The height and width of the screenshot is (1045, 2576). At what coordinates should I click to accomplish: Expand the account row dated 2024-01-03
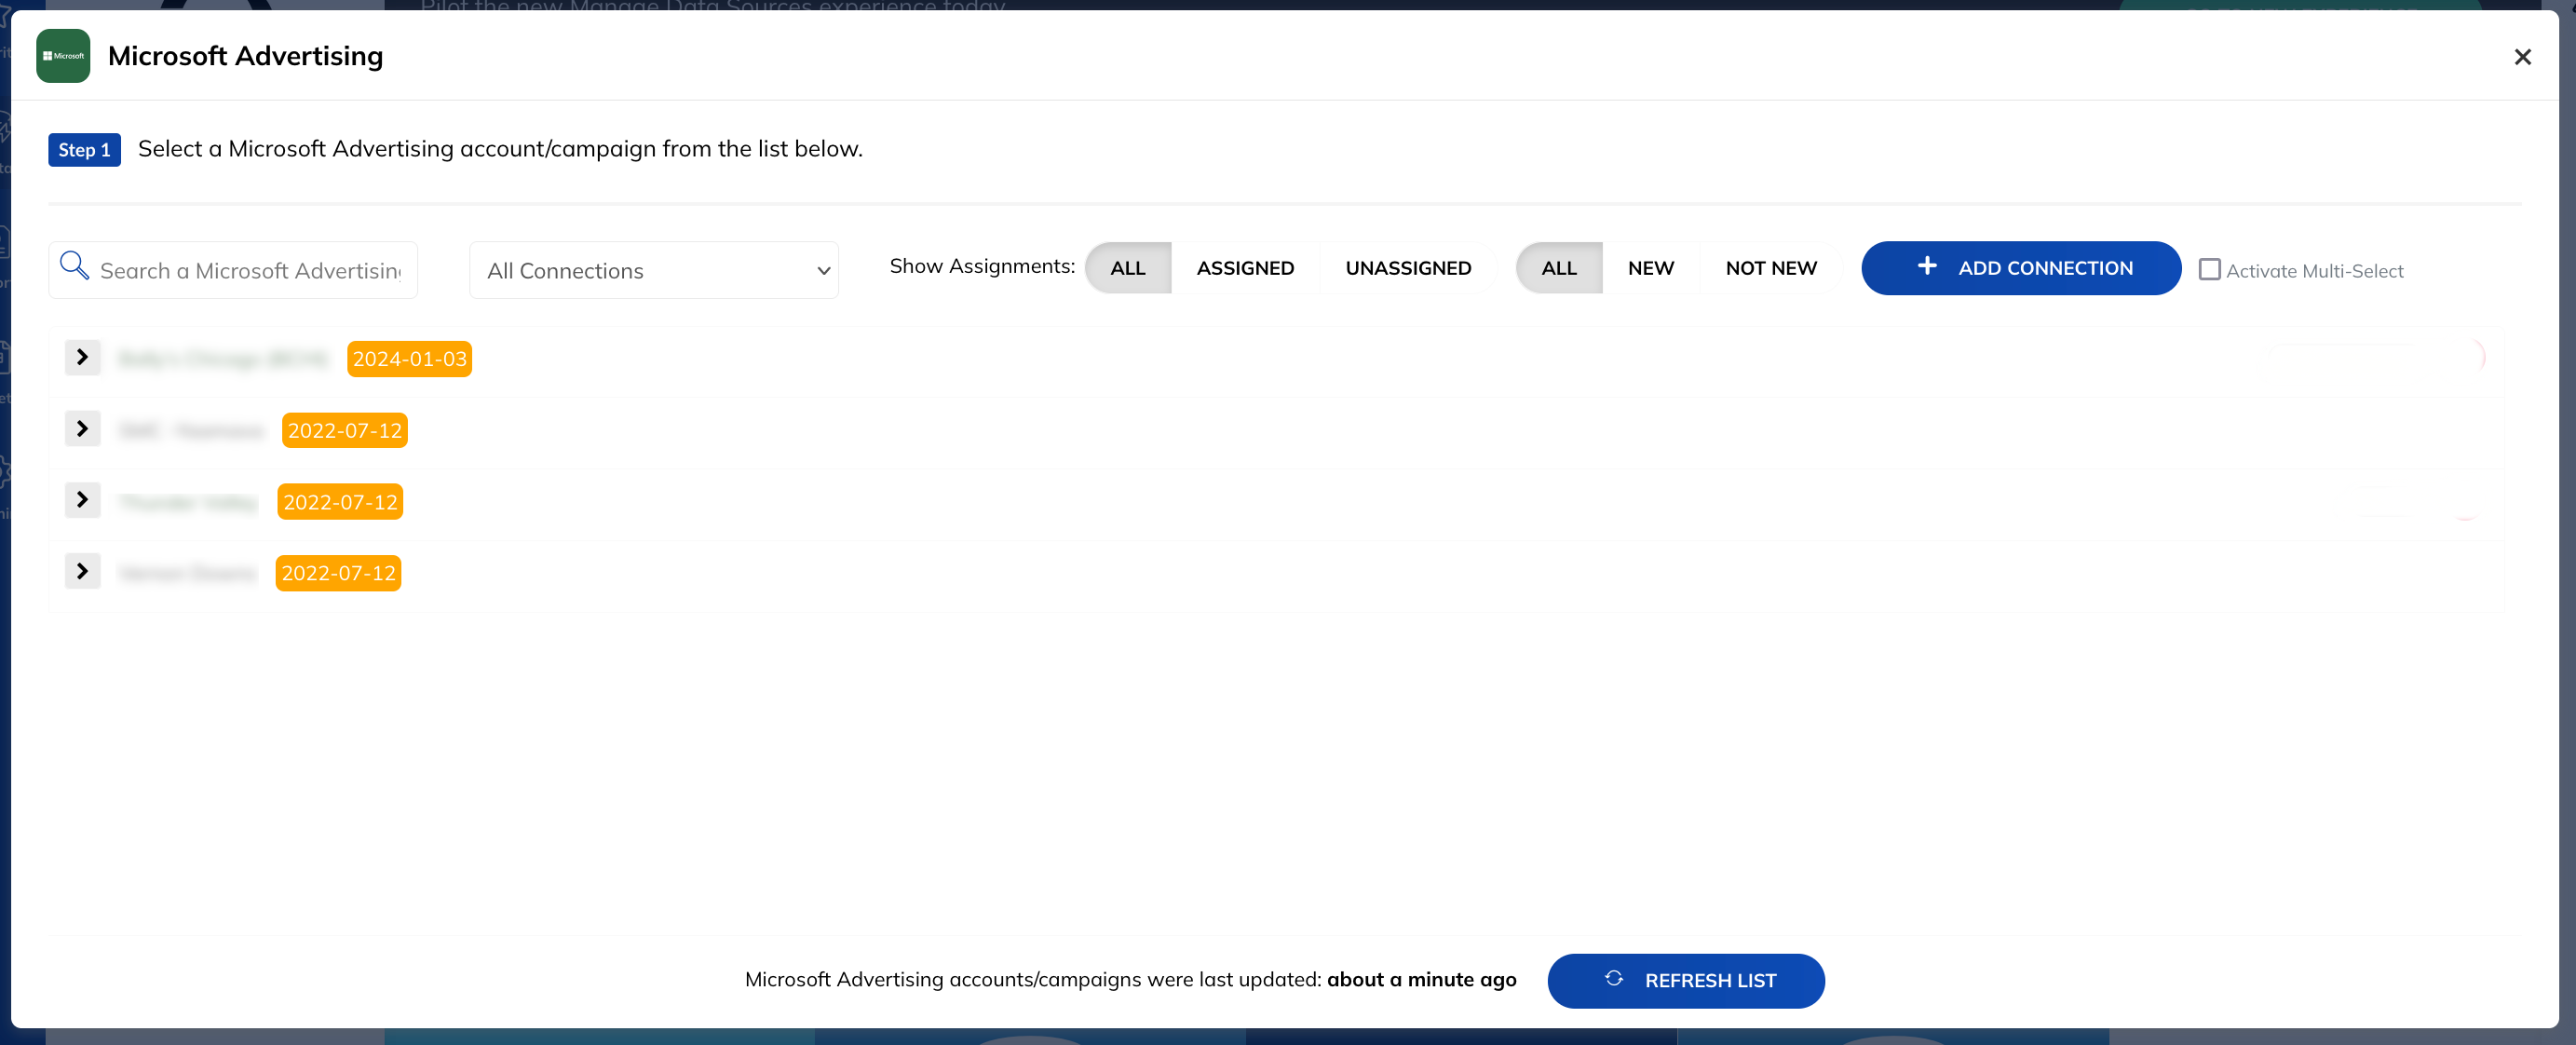tap(83, 357)
